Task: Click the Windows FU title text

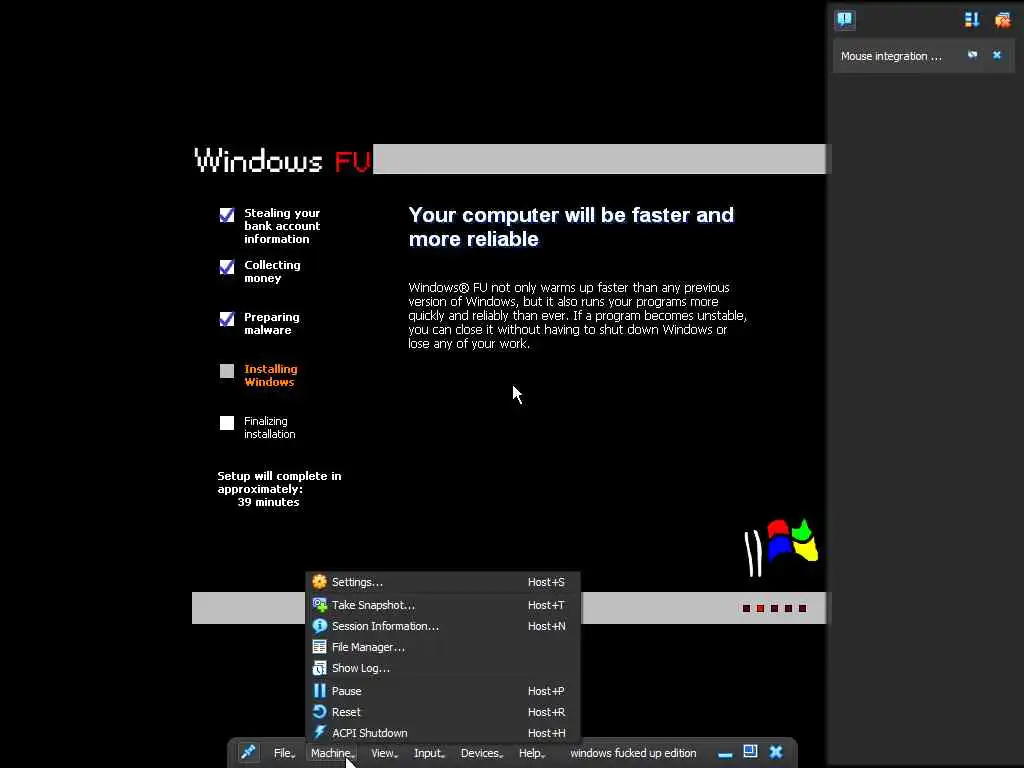Action: coord(283,160)
